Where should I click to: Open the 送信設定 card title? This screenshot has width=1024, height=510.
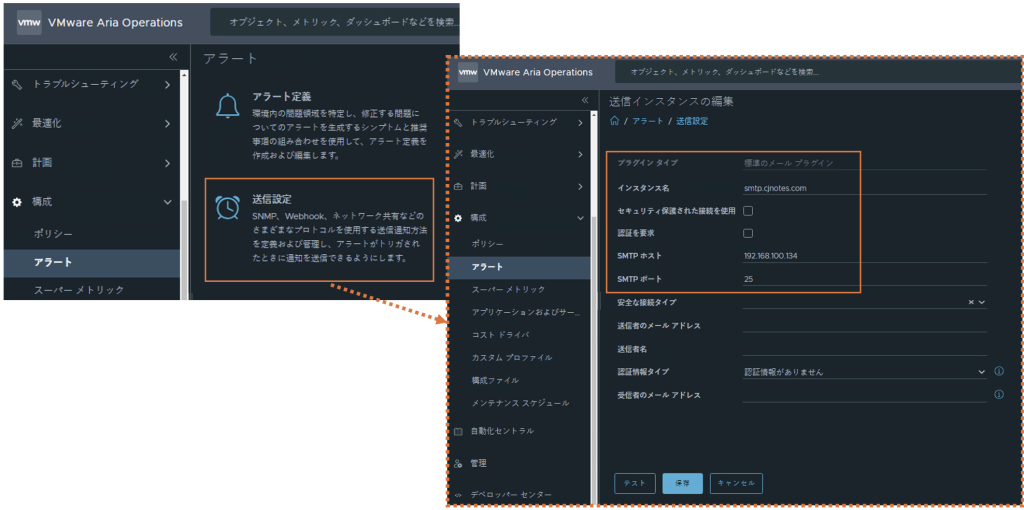[x=272, y=199]
